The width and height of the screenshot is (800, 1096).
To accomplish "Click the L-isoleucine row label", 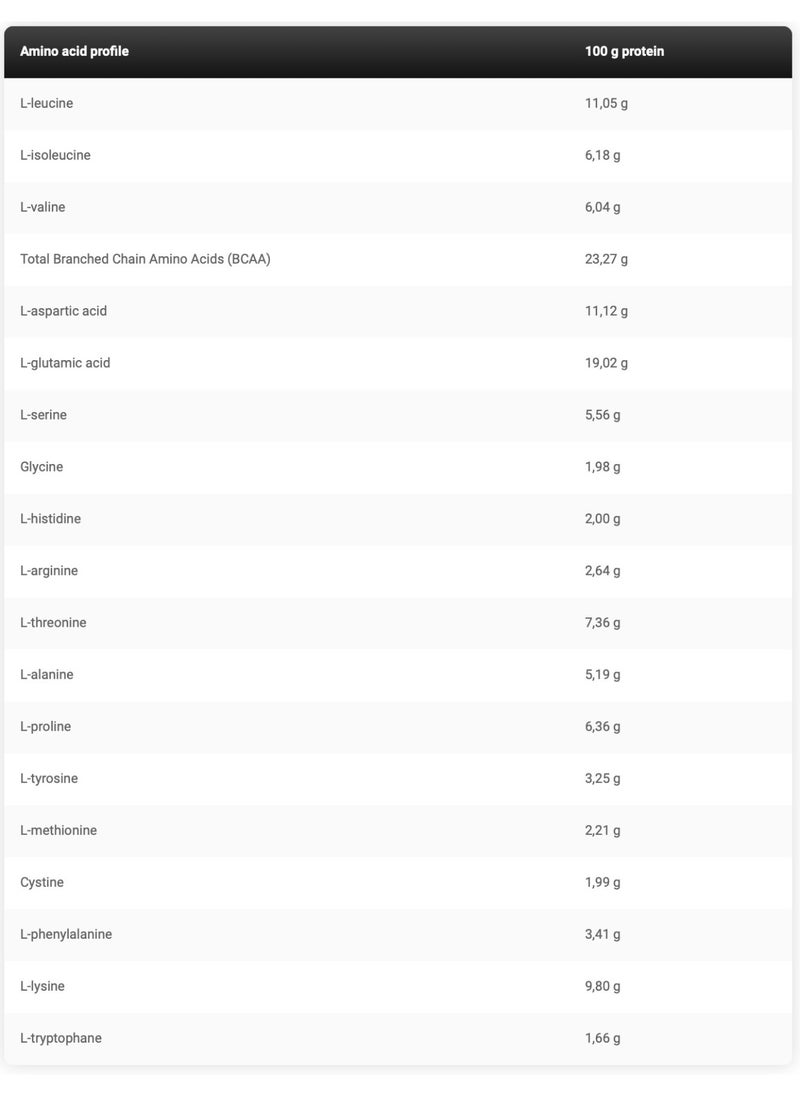I will (x=55, y=154).
